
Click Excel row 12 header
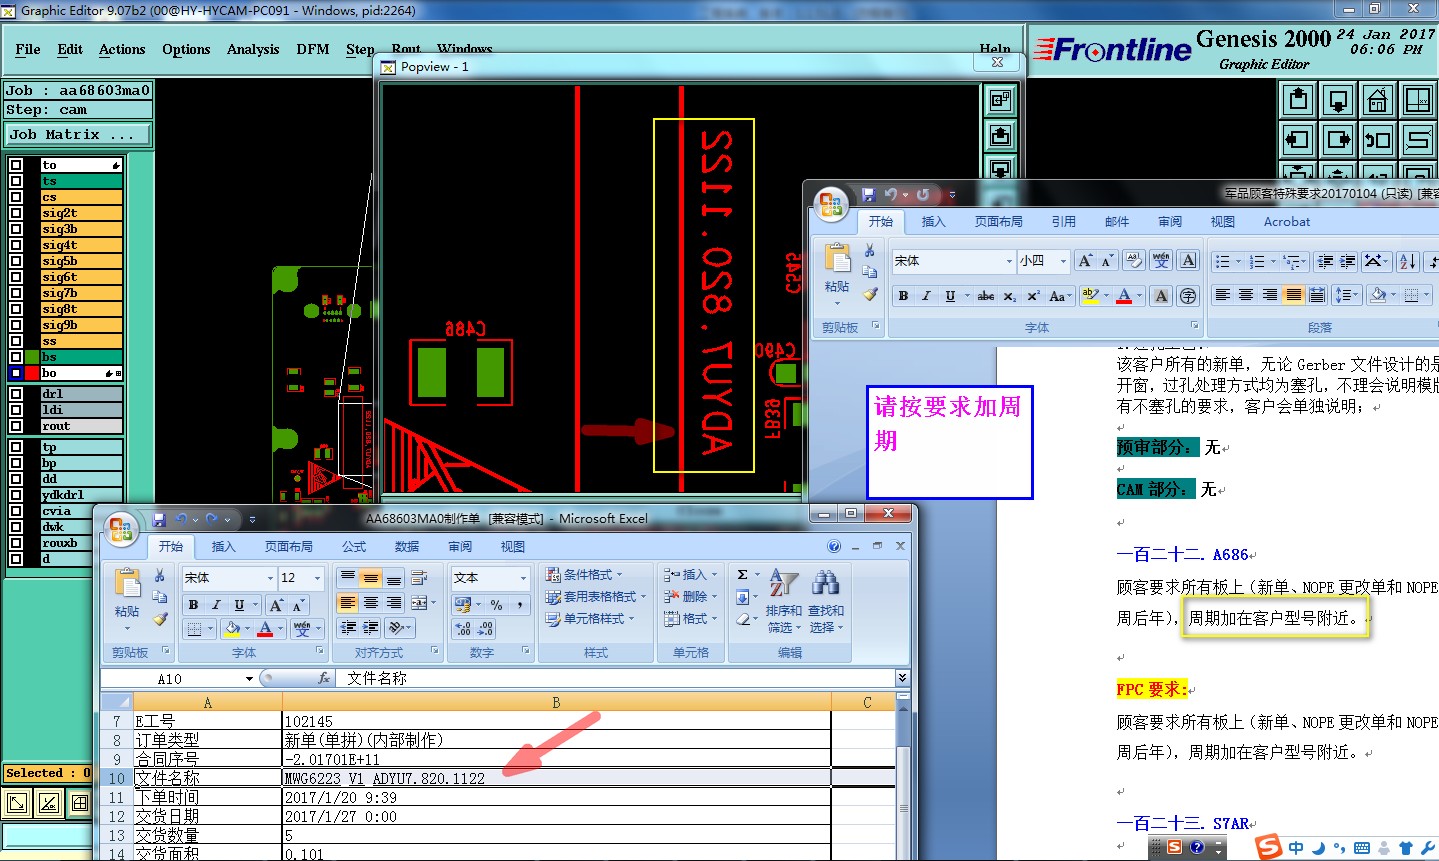click(x=117, y=816)
